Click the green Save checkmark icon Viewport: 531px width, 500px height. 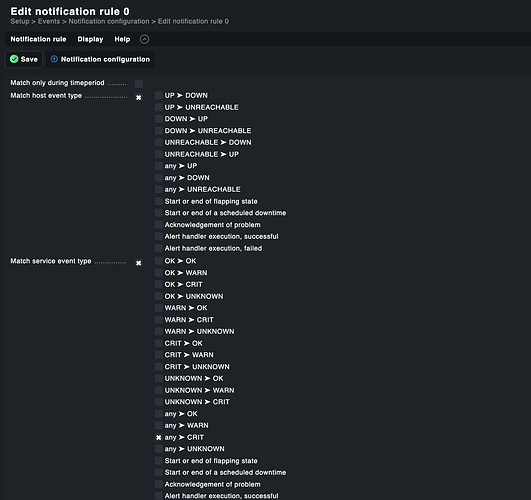click(x=14, y=59)
